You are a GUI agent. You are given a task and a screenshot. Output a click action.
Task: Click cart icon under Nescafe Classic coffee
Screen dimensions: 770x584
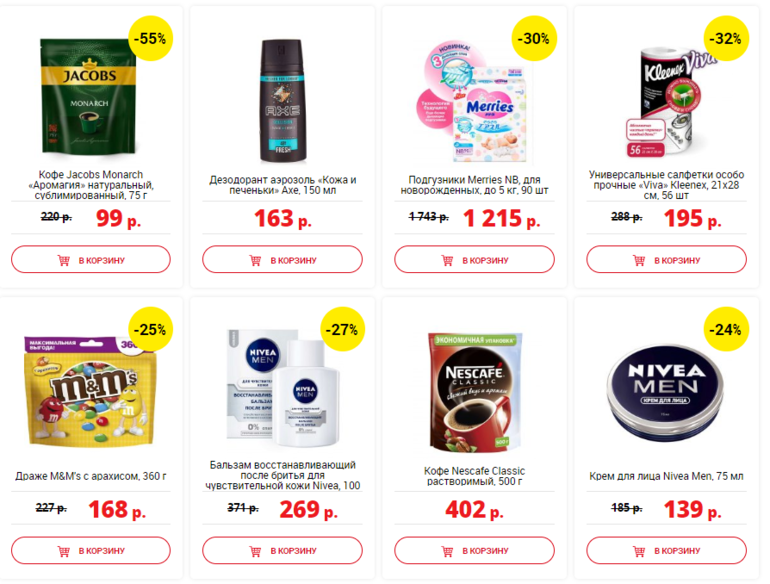point(447,551)
